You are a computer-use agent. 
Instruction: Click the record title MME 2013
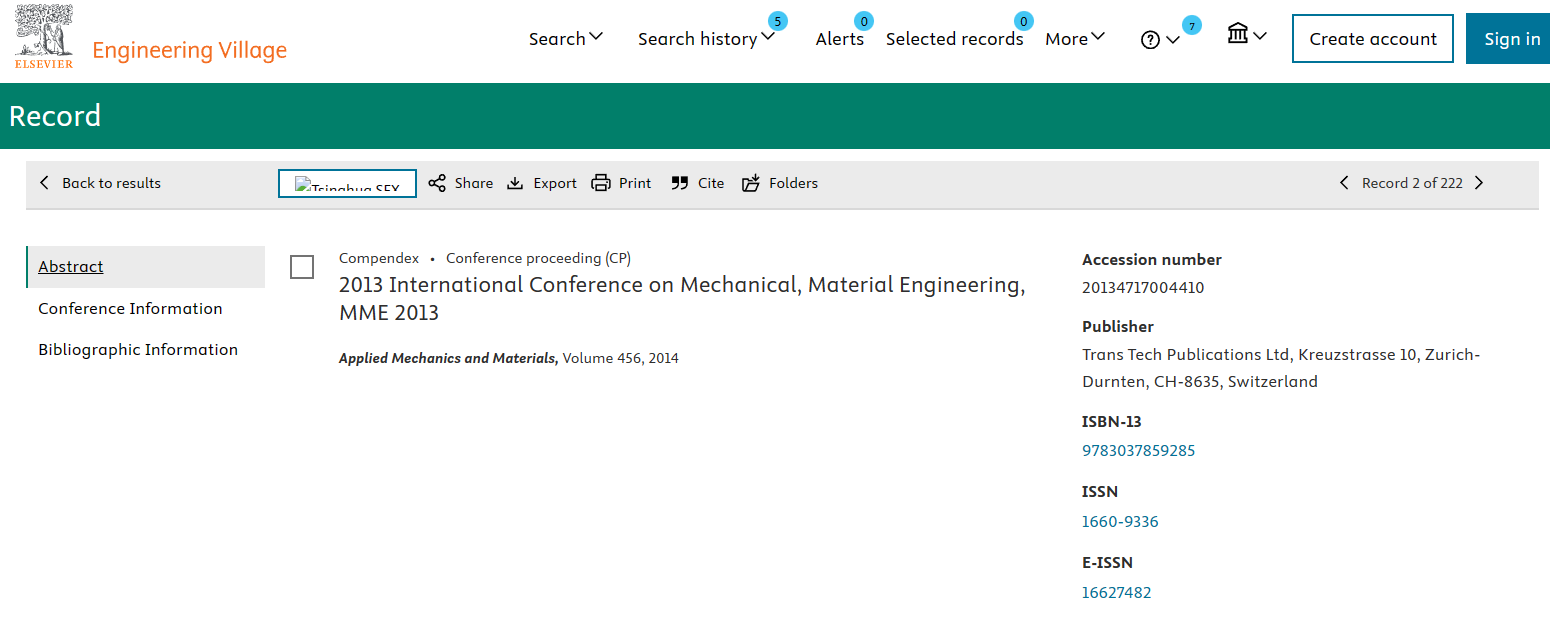(x=682, y=299)
